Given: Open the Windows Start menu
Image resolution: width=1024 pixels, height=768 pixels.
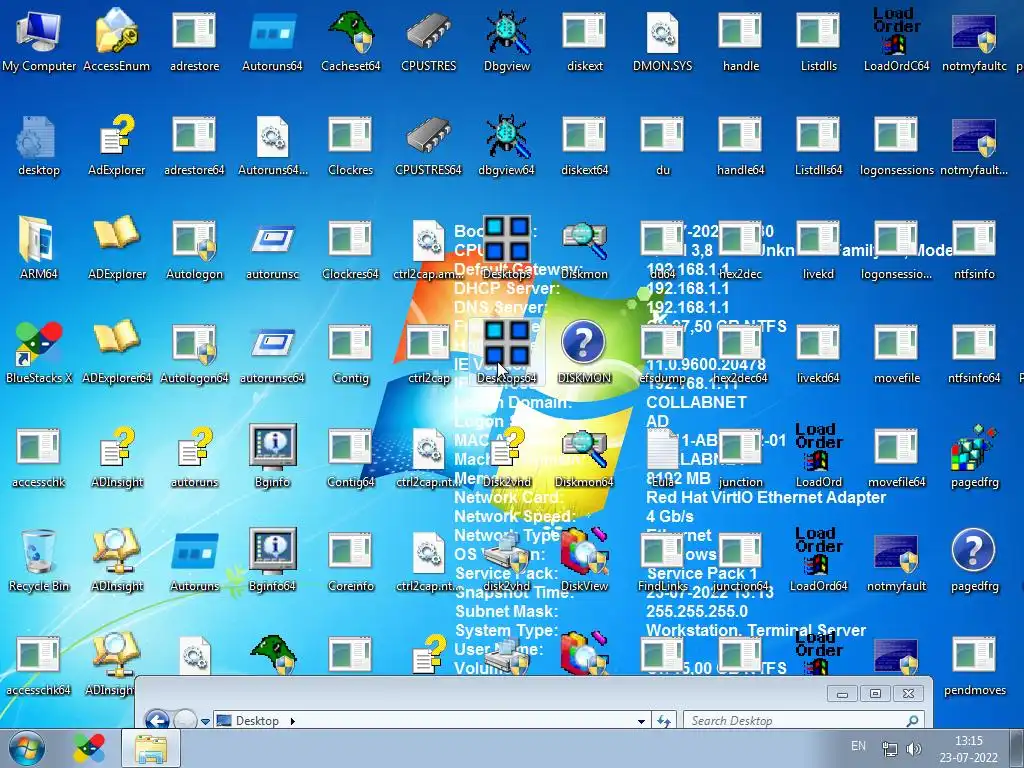Looking at the screenshot, I should tap(26, 748).
